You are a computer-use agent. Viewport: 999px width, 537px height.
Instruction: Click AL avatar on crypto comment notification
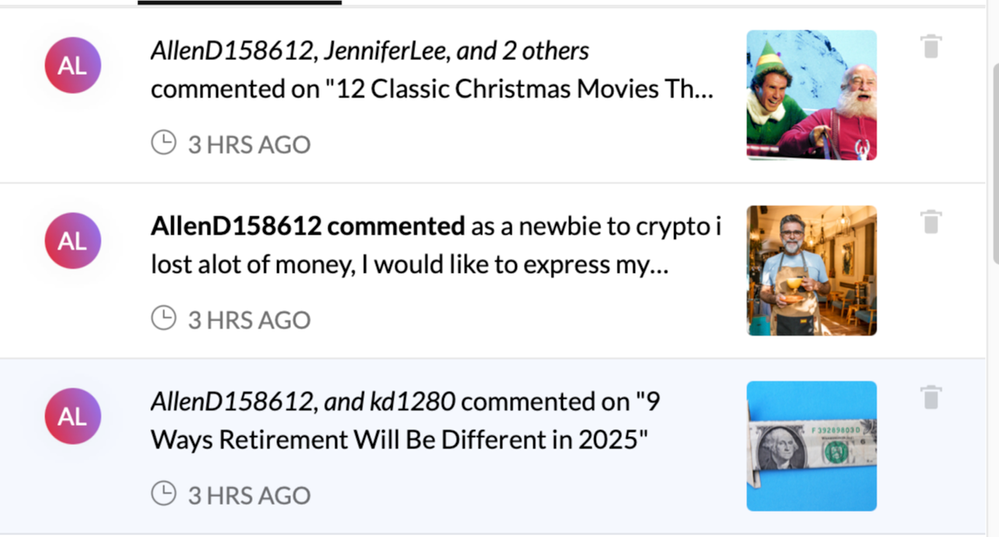pyautogui.click(x=73, y=241)
